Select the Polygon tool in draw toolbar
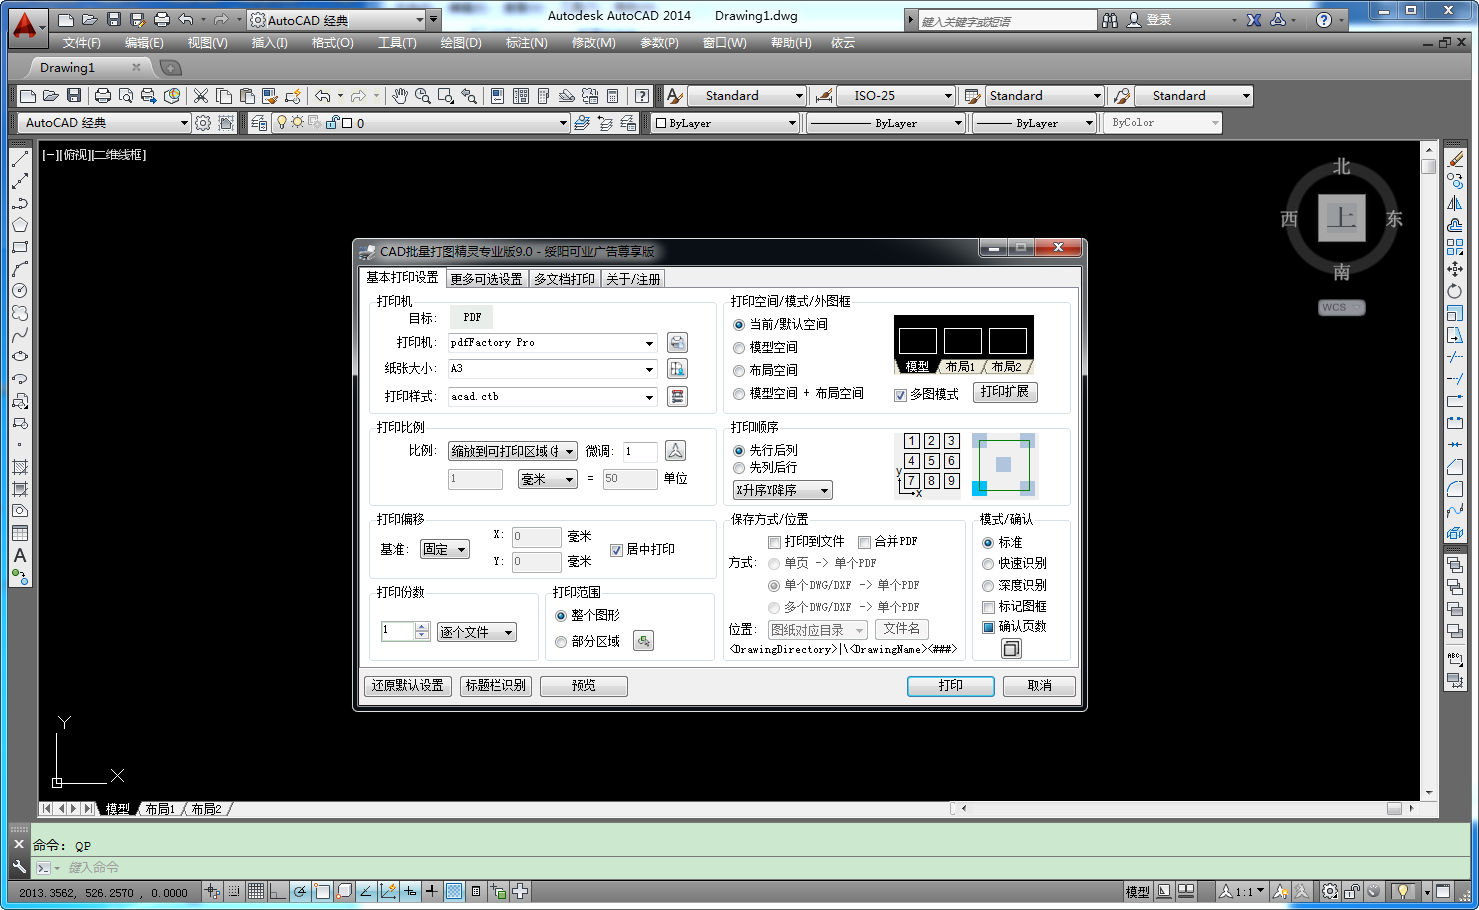Viewport: 1479px width, 910px height. [x=20, y=225]
